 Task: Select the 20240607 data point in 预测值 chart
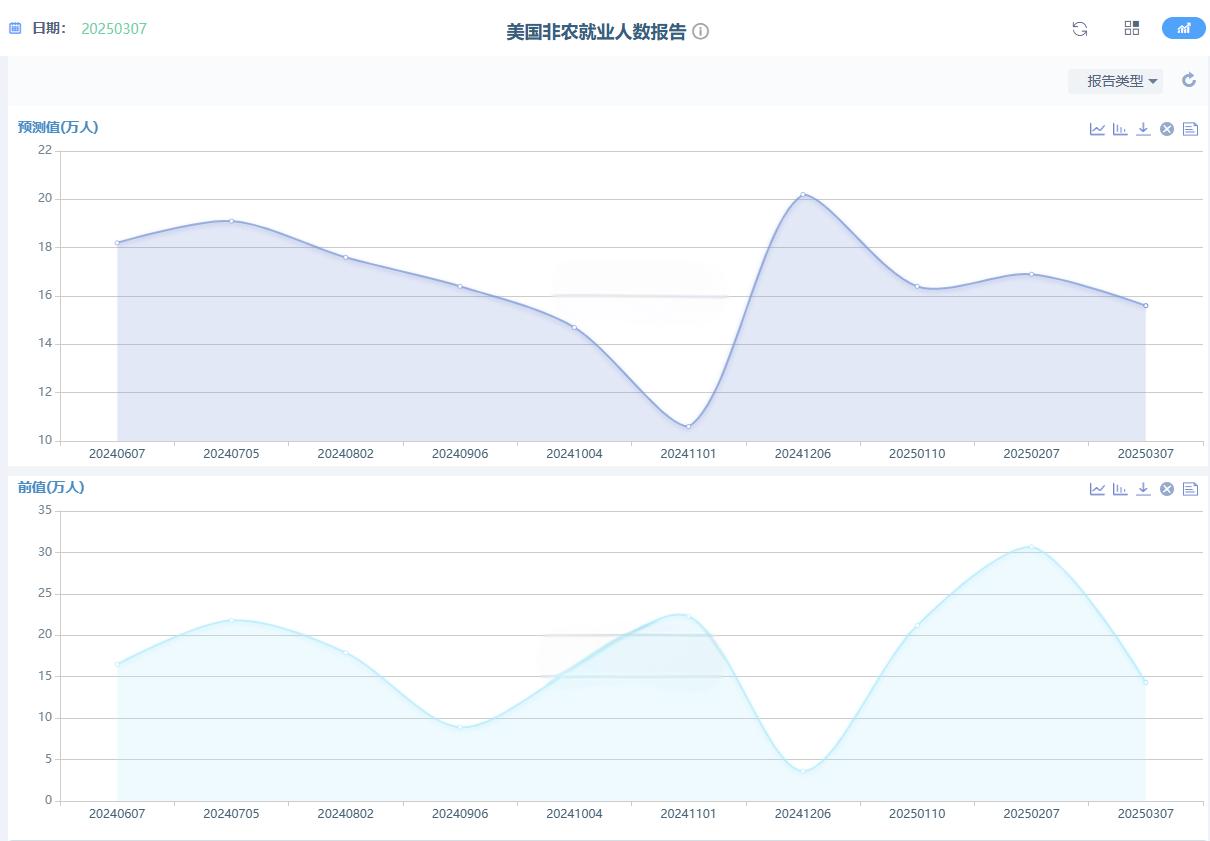(x=117, y=243)
